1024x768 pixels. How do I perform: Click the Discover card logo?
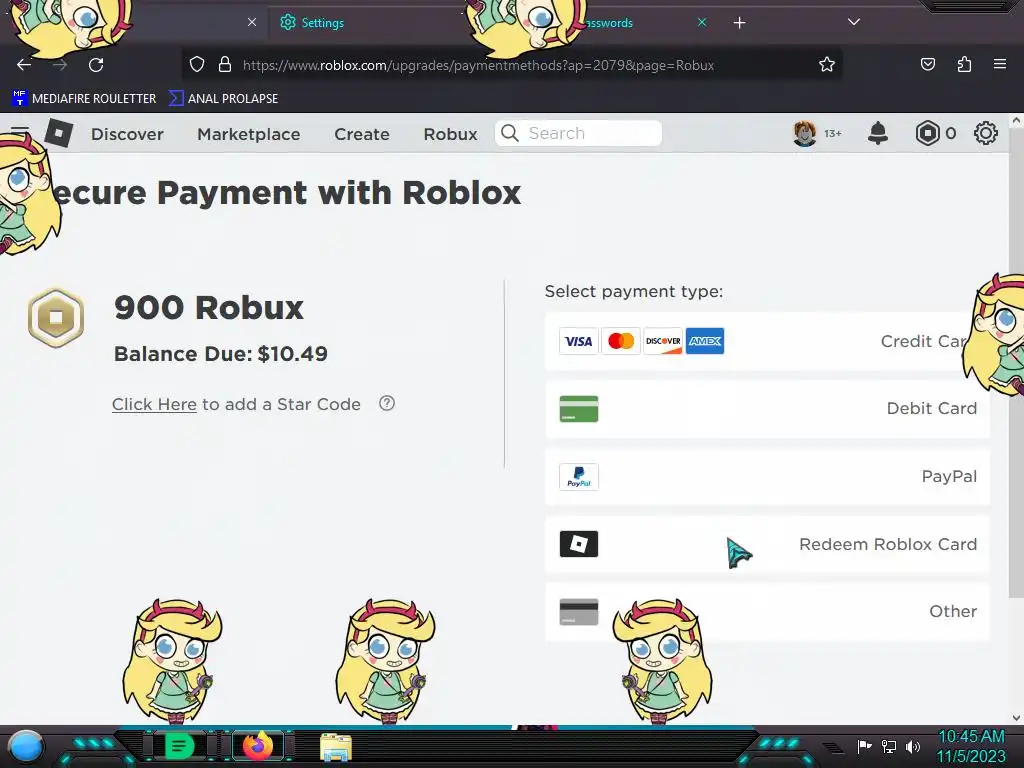(x=663, y=341)
